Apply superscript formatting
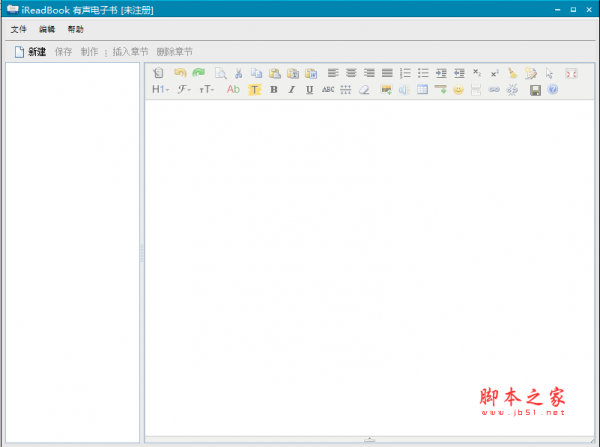Screen dimensions: 600x447 click(495, 73)
